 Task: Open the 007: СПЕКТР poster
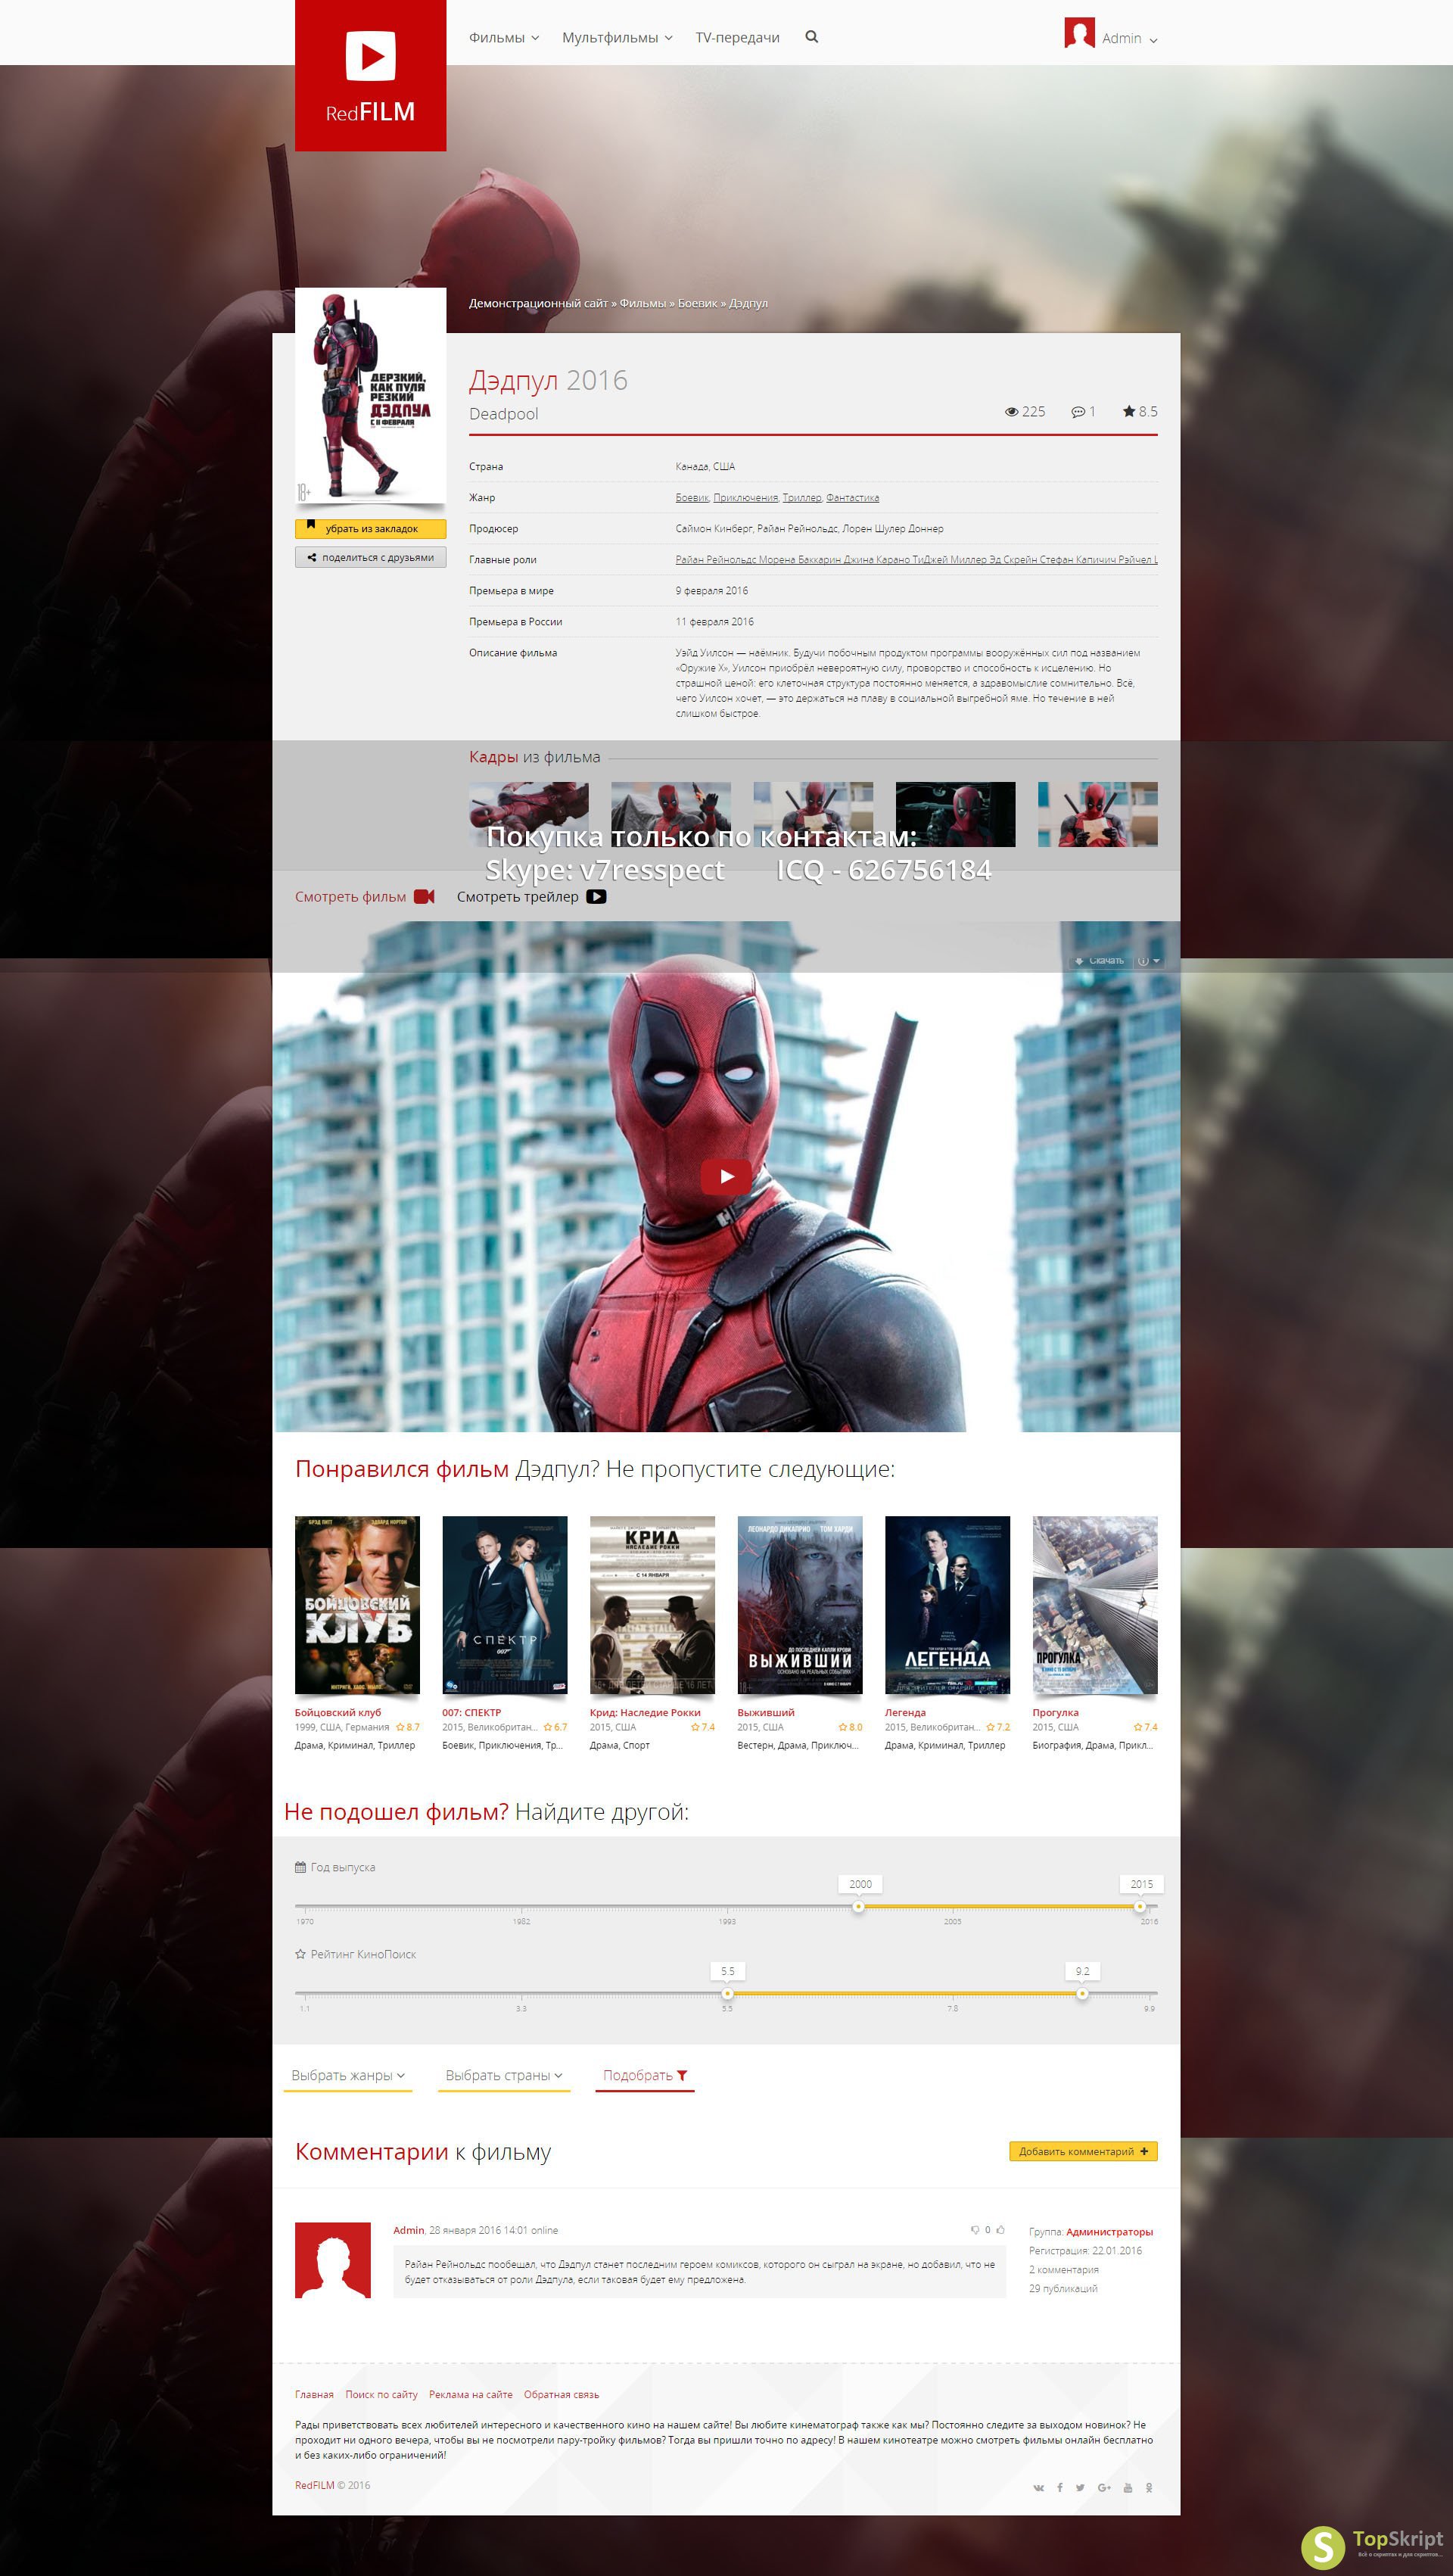(504, 1604)
